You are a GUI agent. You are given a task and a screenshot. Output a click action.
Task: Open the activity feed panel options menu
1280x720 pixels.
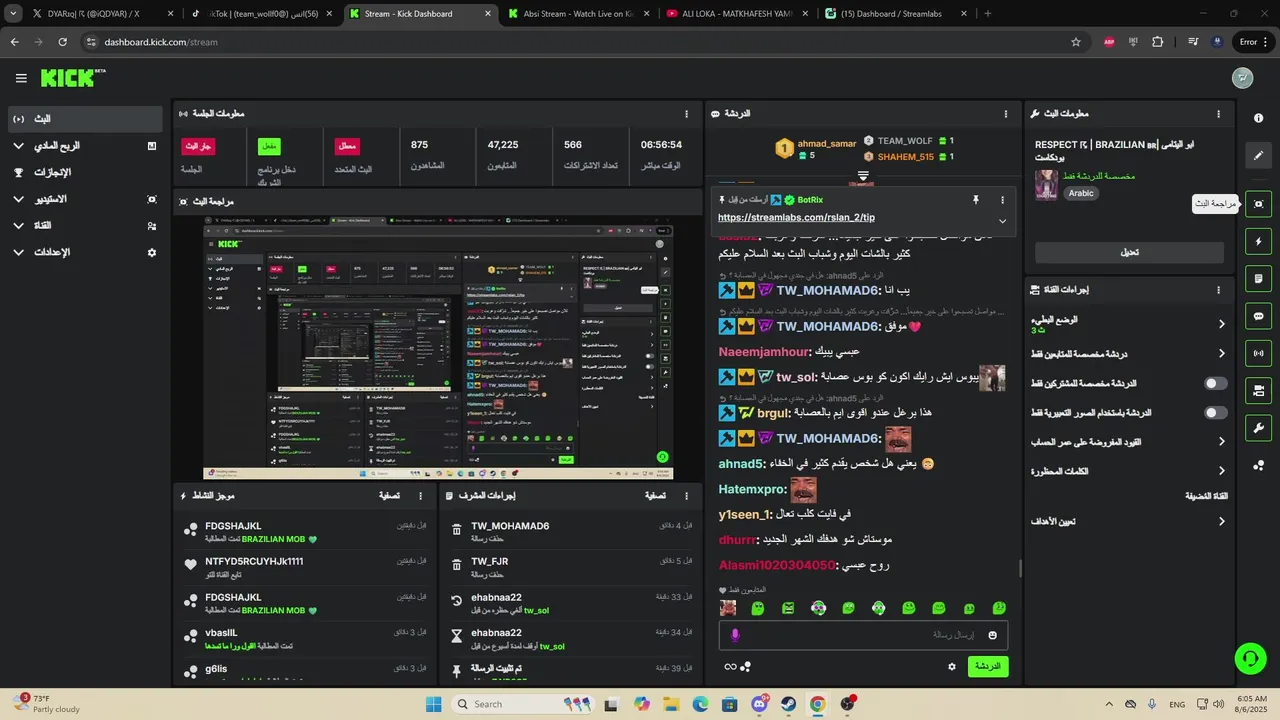(x=420, y=495)
